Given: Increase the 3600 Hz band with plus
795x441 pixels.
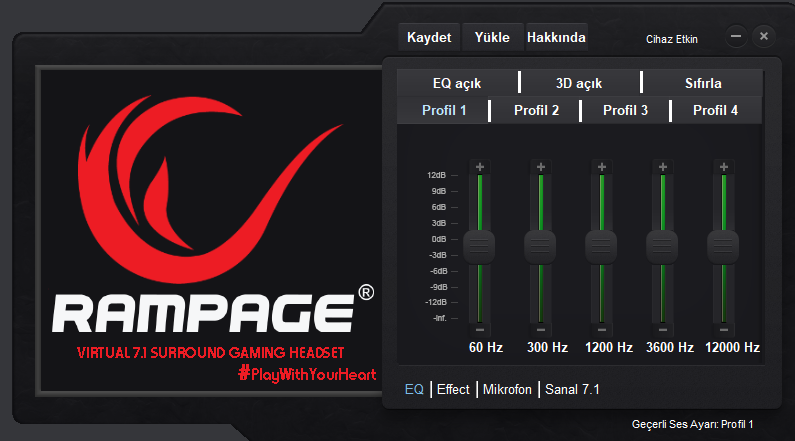Looking at the screenshot, I should tap(663, 167).
